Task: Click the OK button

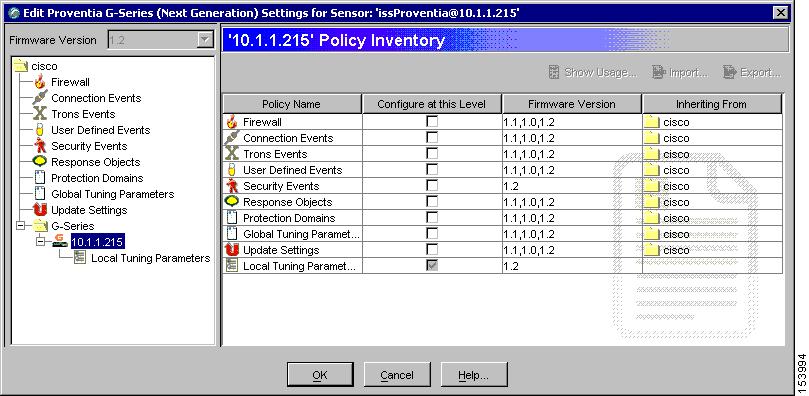Action: [320, 375]
